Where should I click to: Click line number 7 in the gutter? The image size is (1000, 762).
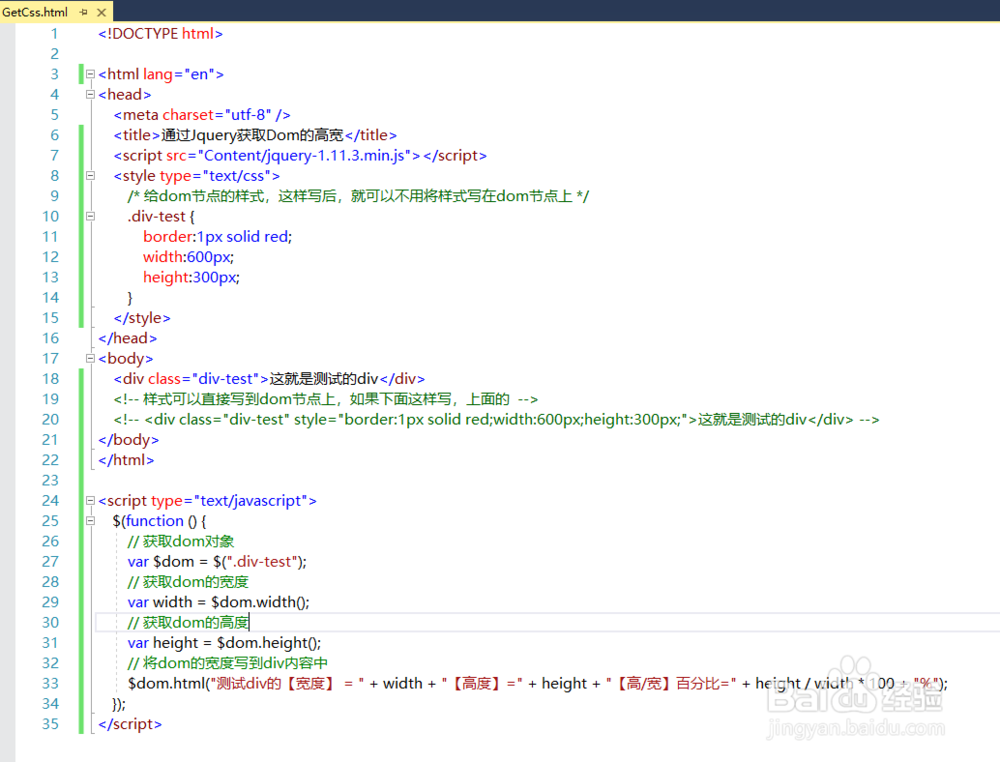54,156
